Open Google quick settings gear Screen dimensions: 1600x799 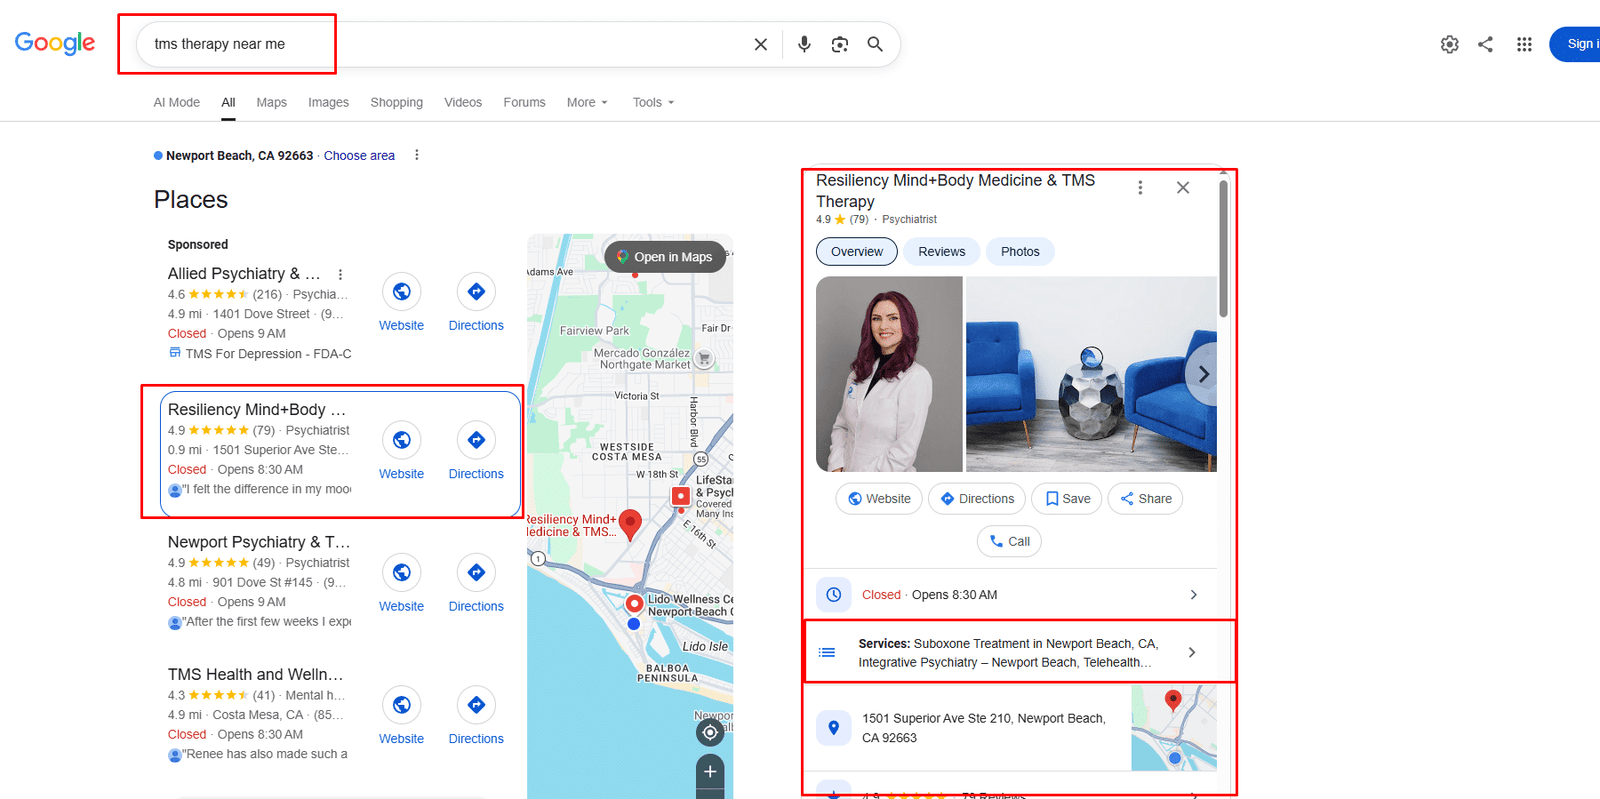tap(1450, 44)
